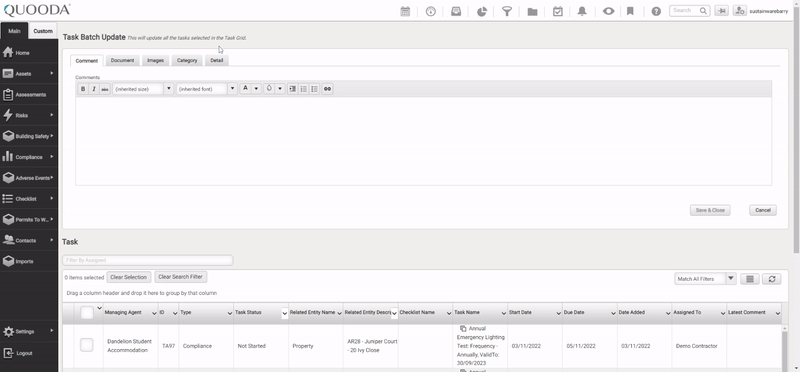This screenshot has width=800, height=372.
Task: Select the Custom sidebar tab
Action: [x=43, y=31]
